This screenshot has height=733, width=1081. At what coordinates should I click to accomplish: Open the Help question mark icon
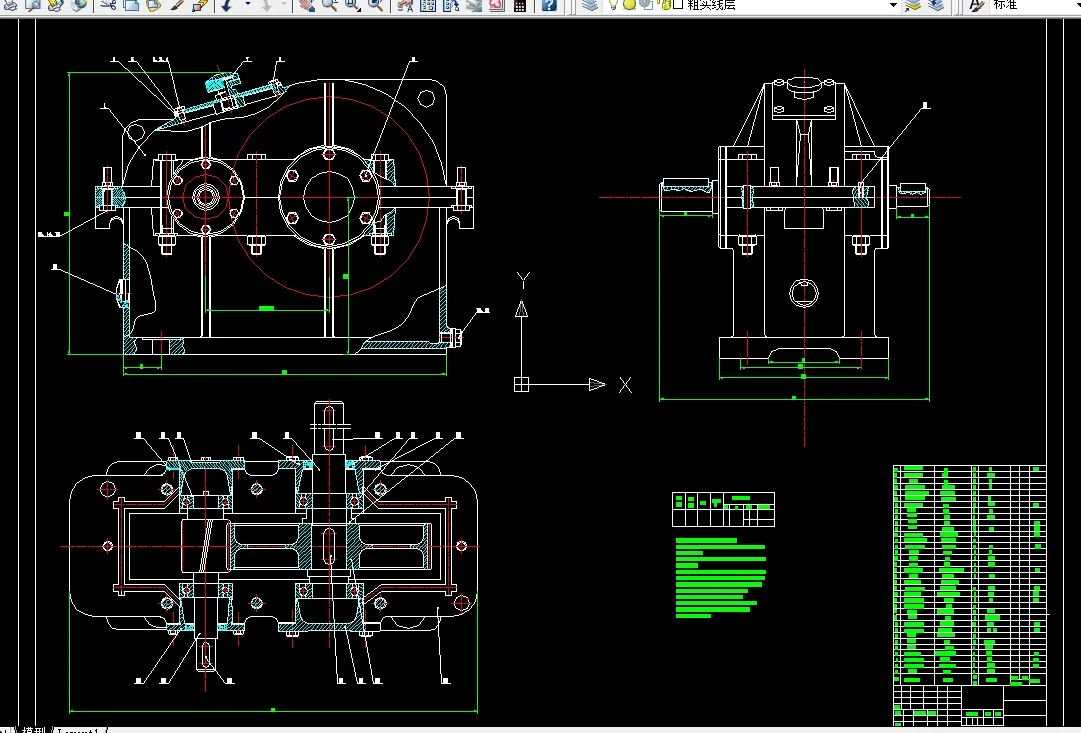pos(549,5)
